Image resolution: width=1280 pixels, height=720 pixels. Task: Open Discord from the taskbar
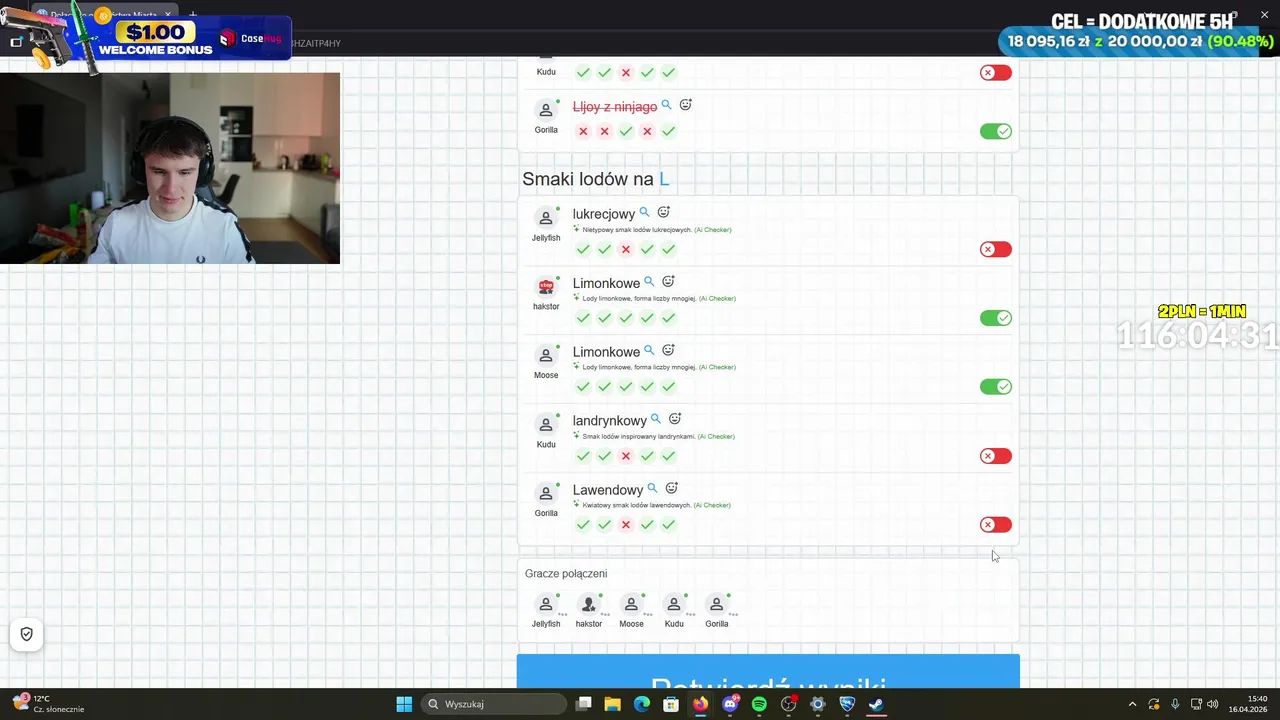730,704
